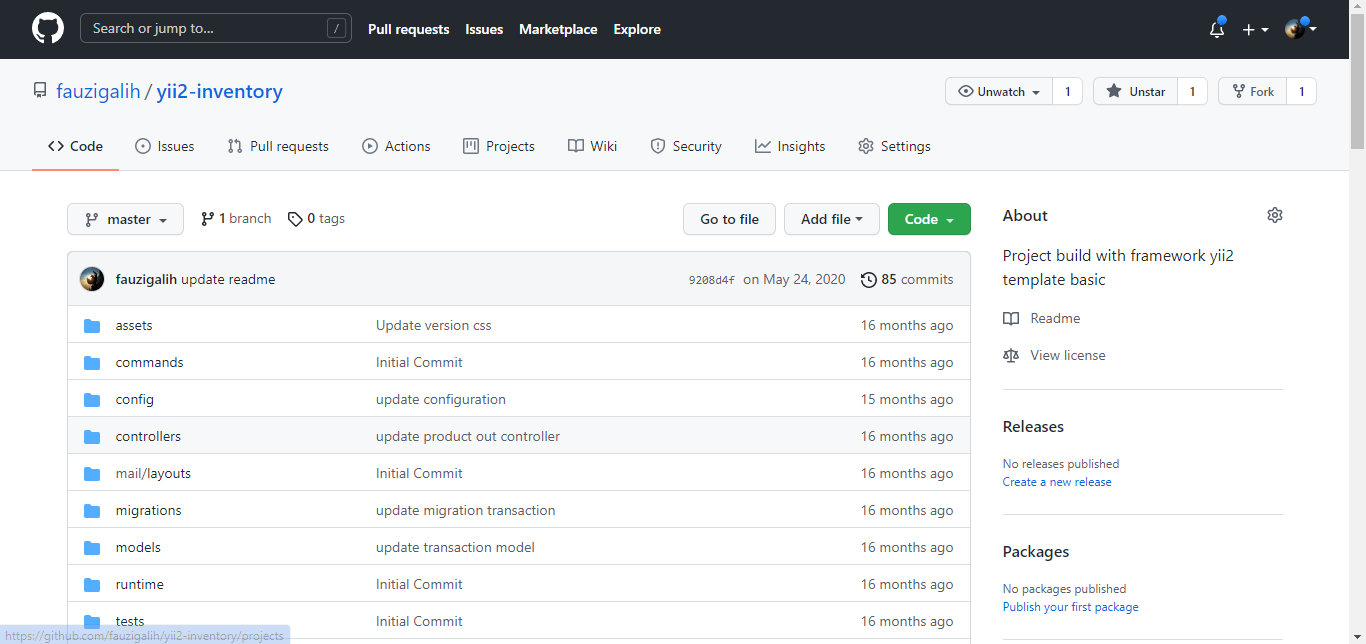Open Marketplace in top navigation
1366x644 pixels.
tap(558, 29)
